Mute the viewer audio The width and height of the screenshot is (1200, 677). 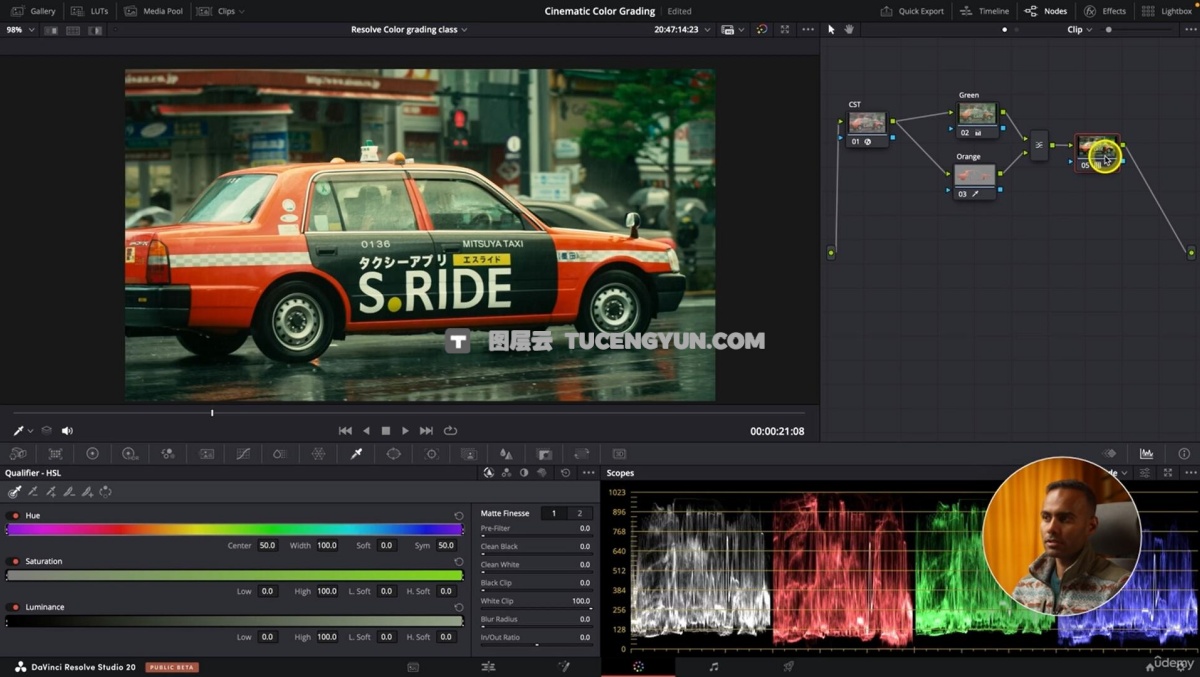pos(67,431)
